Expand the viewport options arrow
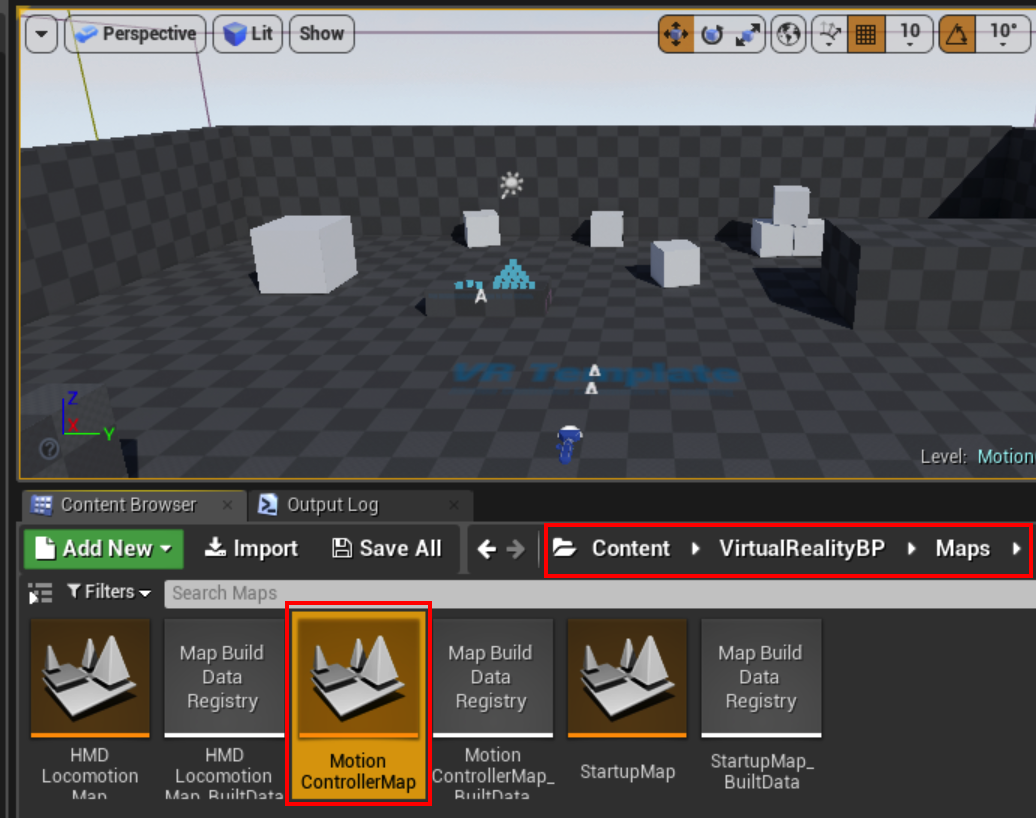 click(x=41, y=33)
